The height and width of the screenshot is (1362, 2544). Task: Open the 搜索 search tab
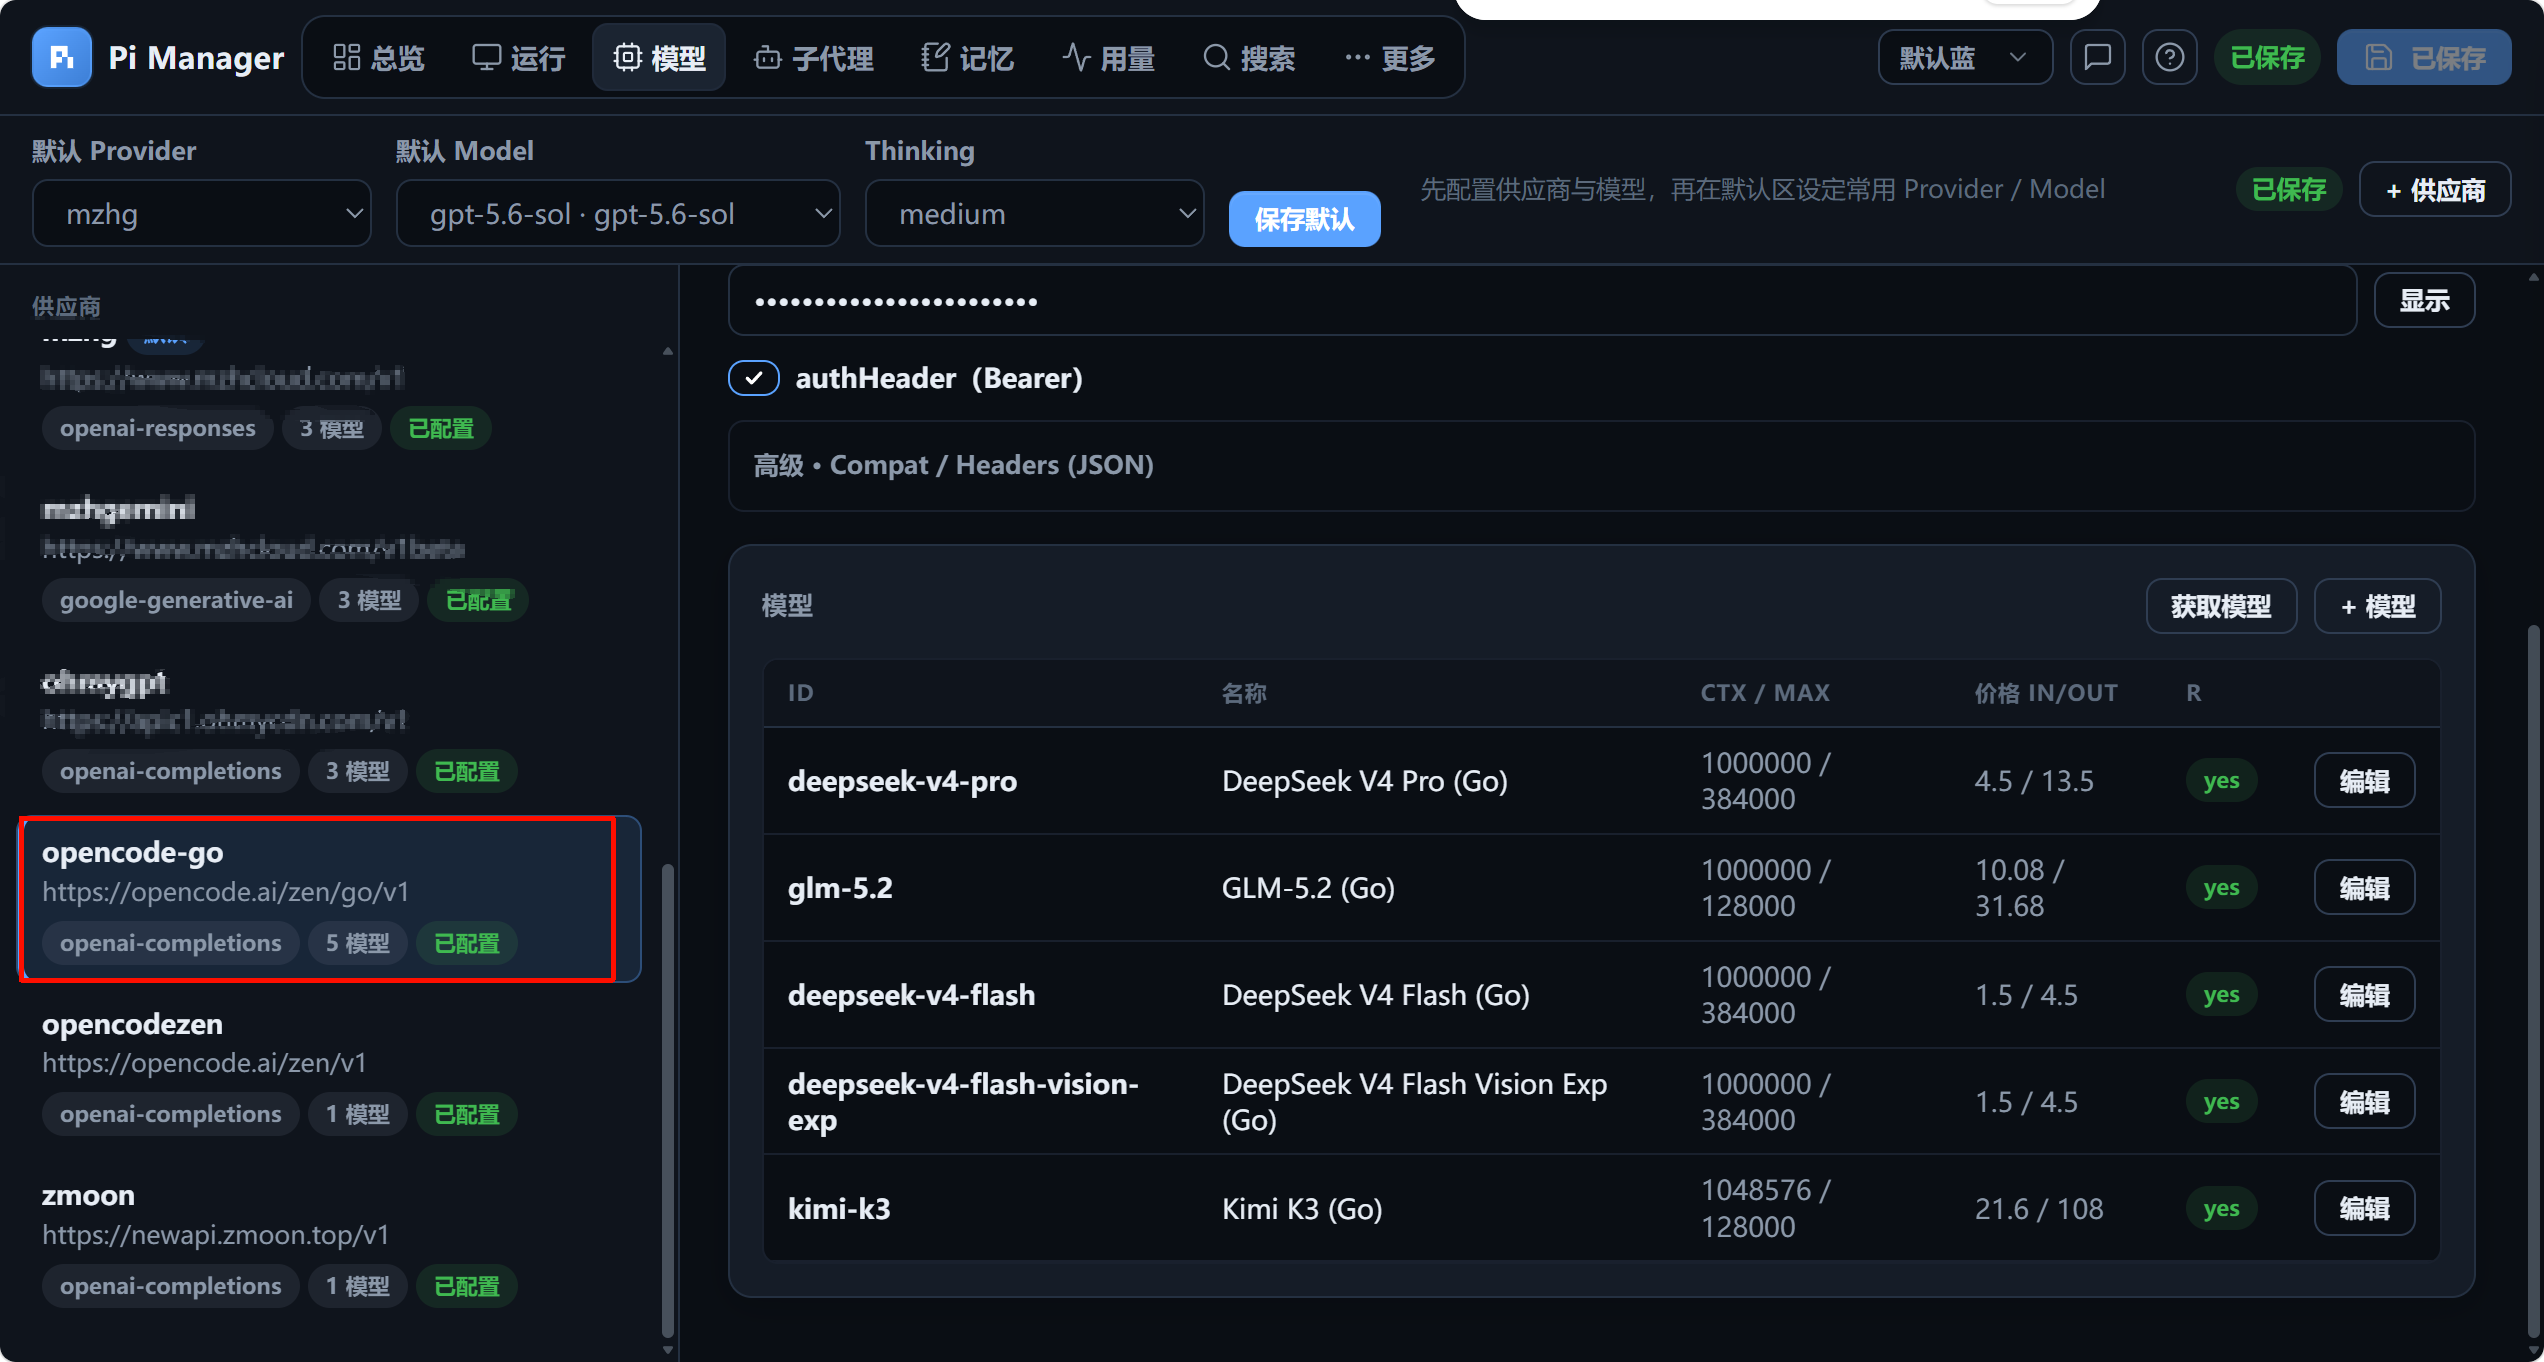tap(1249, 58)
